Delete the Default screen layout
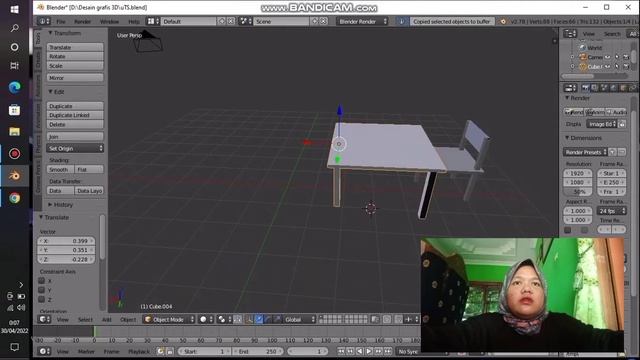 point(231,21)
